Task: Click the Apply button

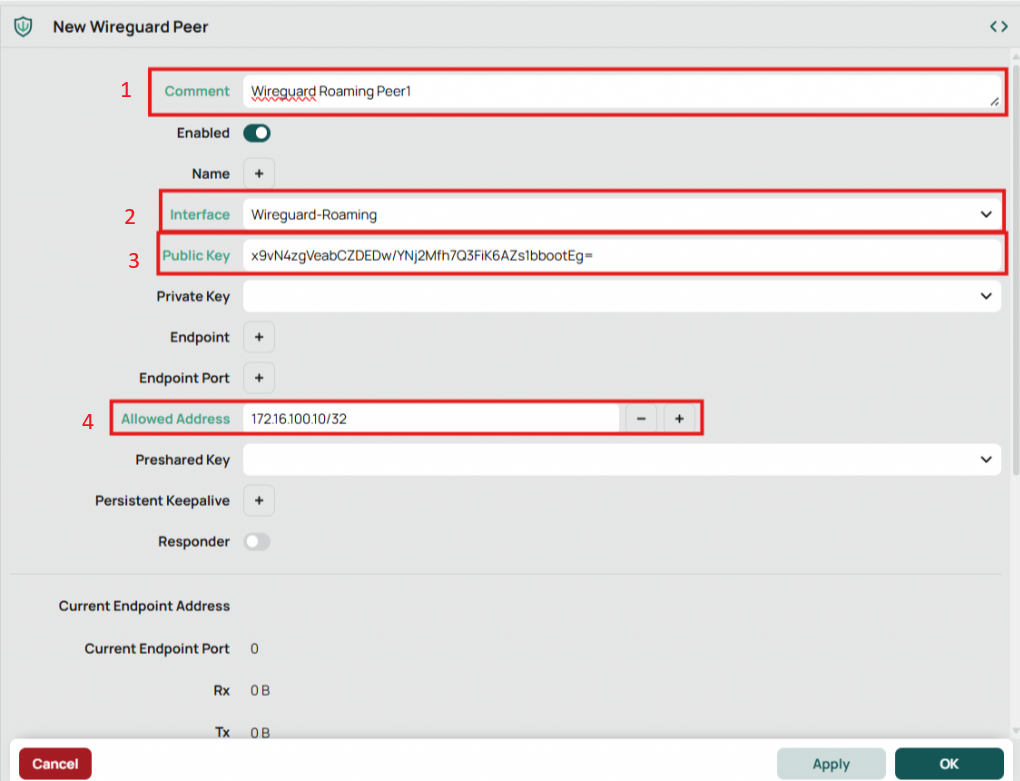Action: [831, 763]
